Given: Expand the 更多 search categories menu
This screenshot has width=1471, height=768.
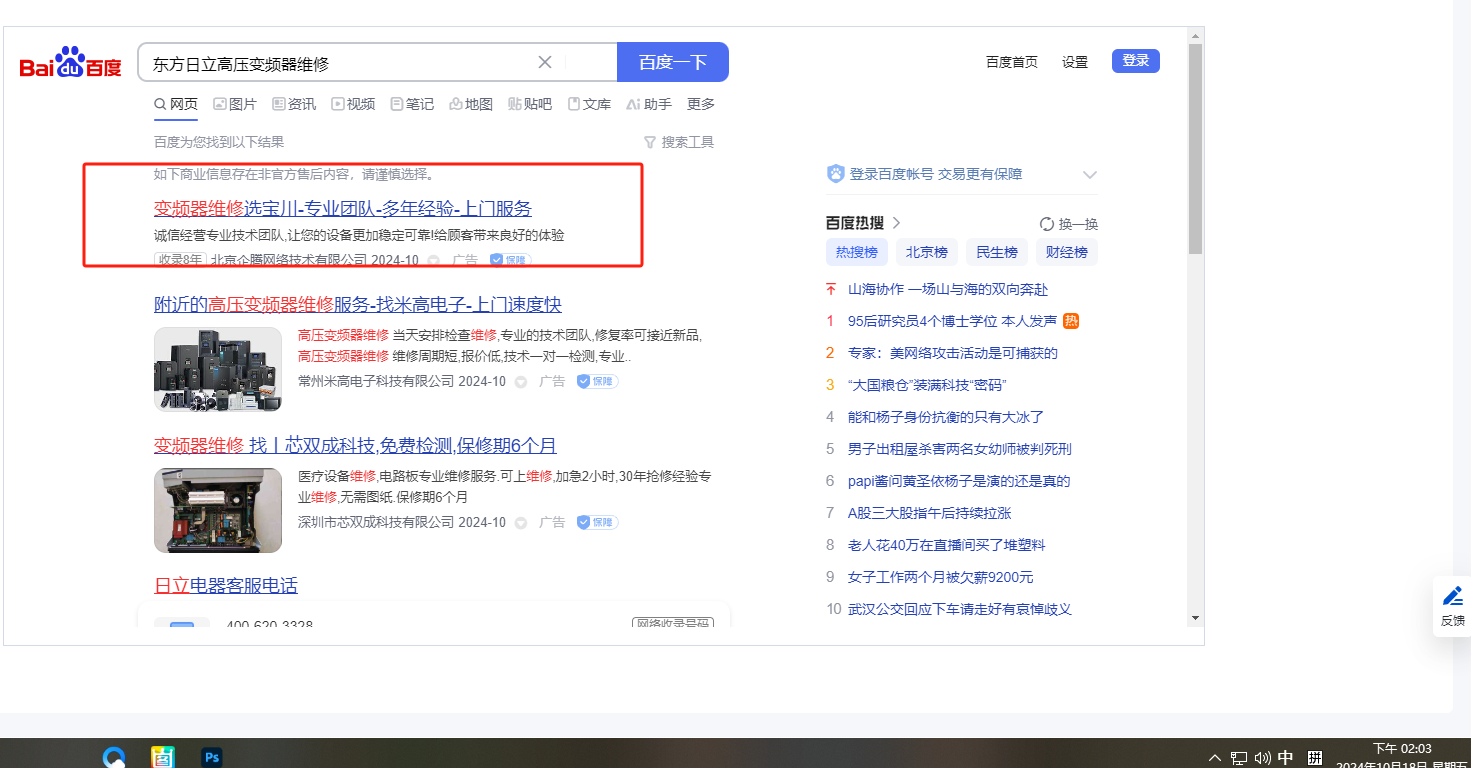Looking at the screenshot, I should 701,104.
